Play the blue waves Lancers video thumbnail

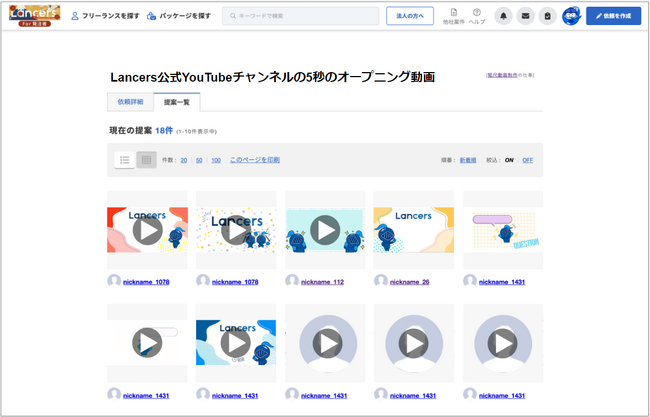click(x=236, y=342)
